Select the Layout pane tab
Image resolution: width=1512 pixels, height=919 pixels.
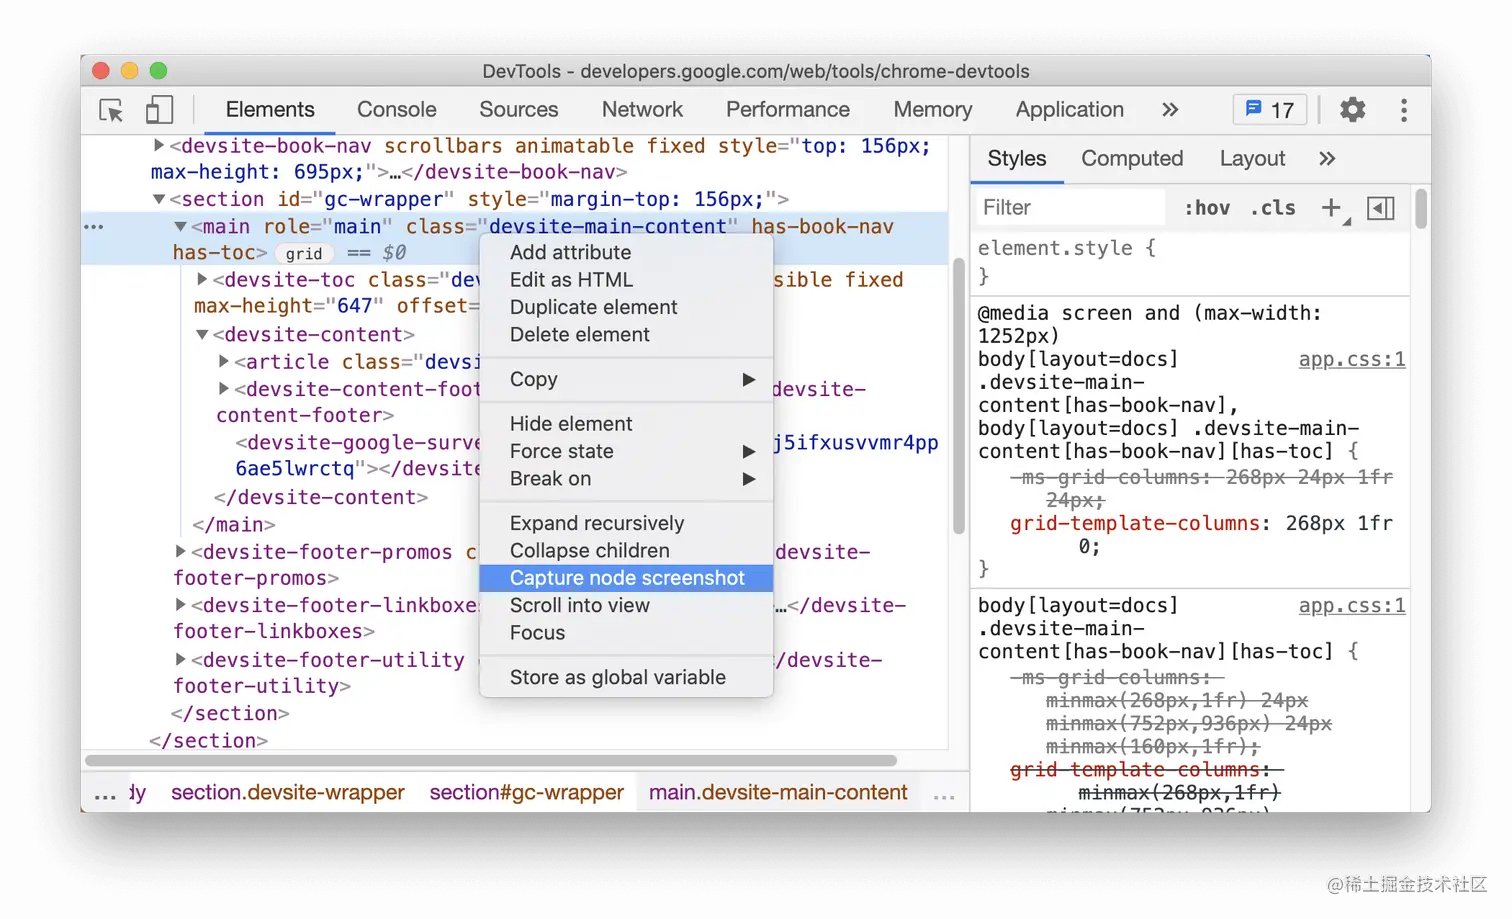pos(1252,158)
